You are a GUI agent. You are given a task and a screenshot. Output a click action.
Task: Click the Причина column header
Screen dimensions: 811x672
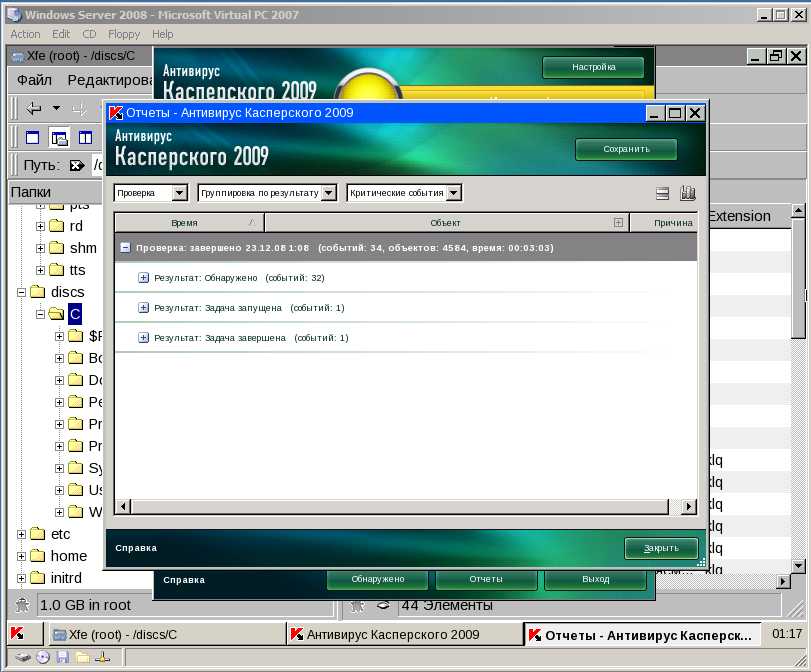point(663,222)
